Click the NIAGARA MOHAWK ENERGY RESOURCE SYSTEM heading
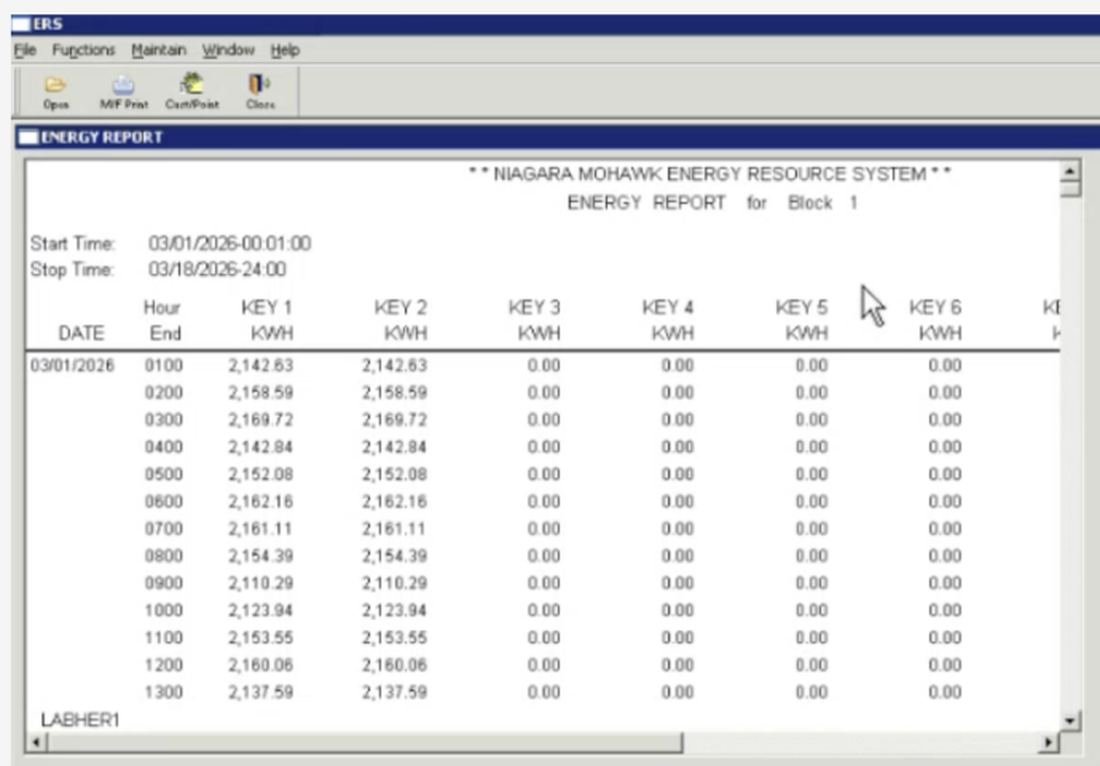Image resolution: width=1100 pixels, height=766 pixels. (x=710, y=174)
